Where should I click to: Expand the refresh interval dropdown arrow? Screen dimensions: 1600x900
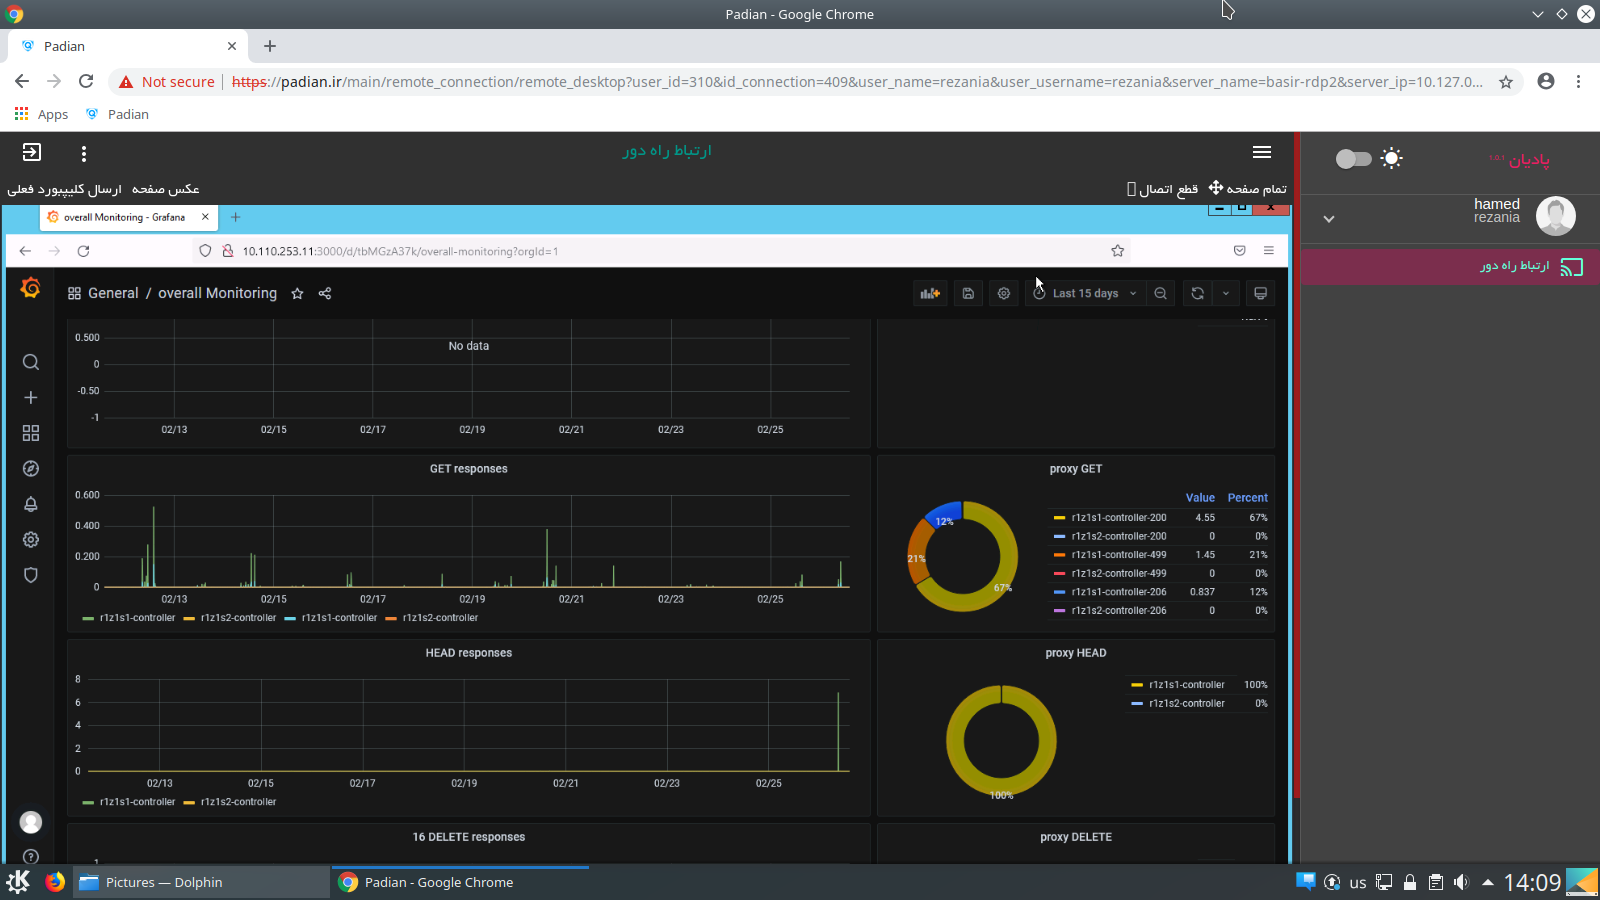1226,293
